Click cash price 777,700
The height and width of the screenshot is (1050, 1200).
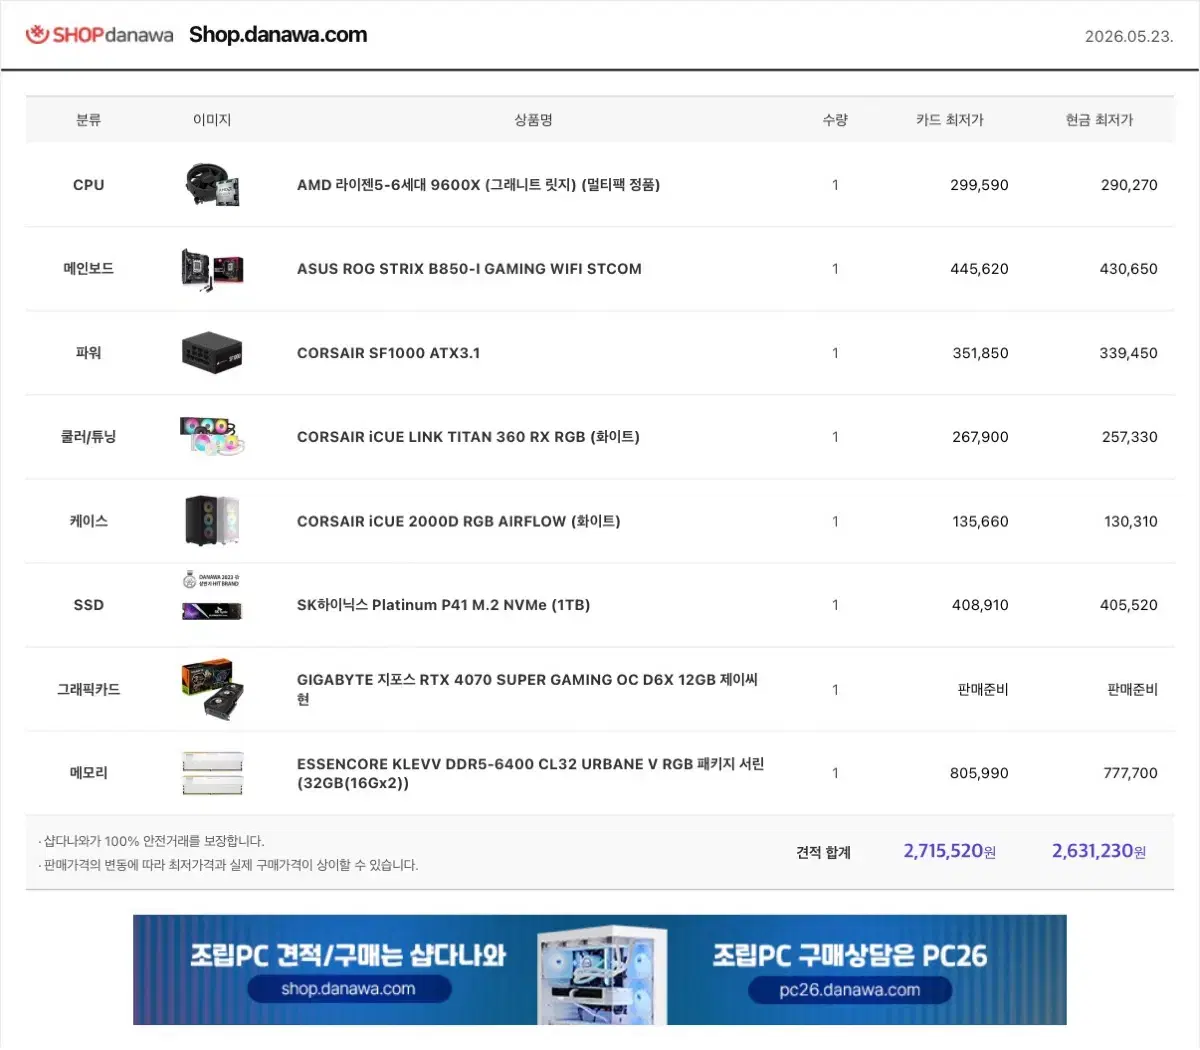(1130, 773)
